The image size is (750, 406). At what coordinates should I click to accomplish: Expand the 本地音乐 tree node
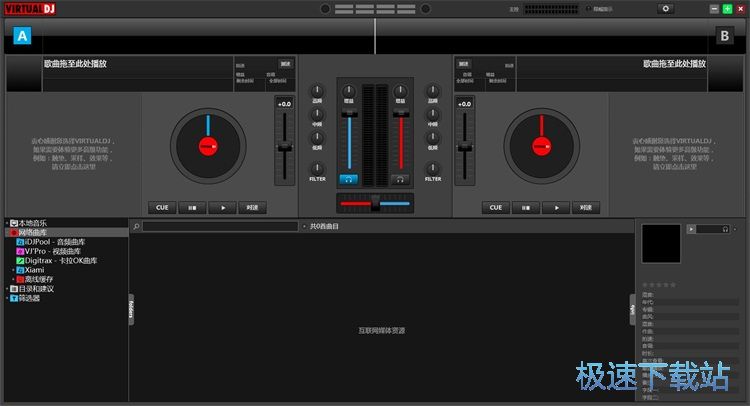point(7,223)
